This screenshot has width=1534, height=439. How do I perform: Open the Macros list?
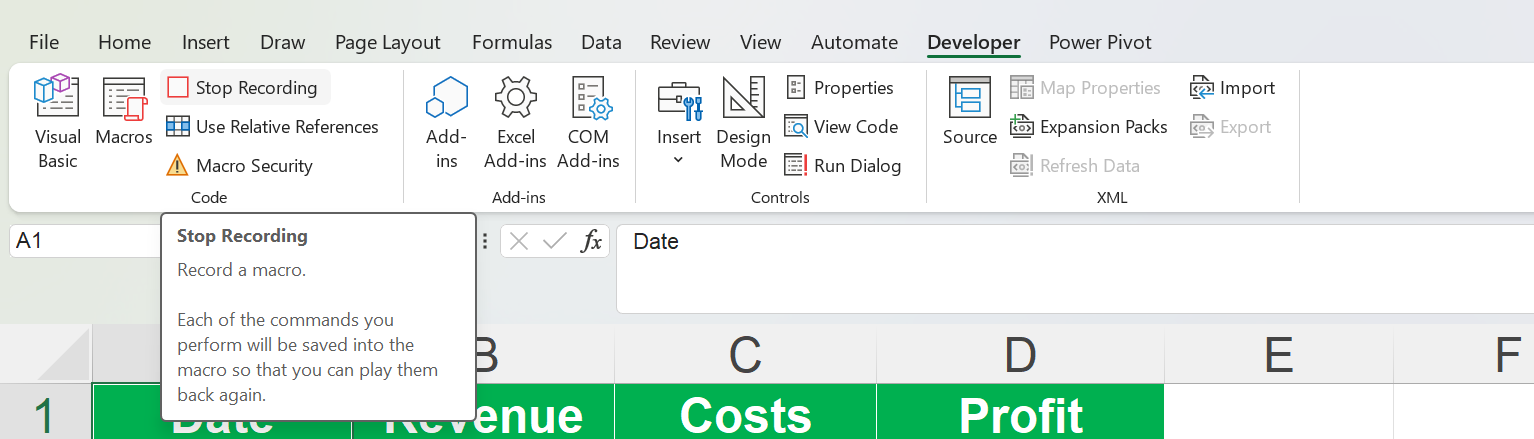(x=124, y=111)
